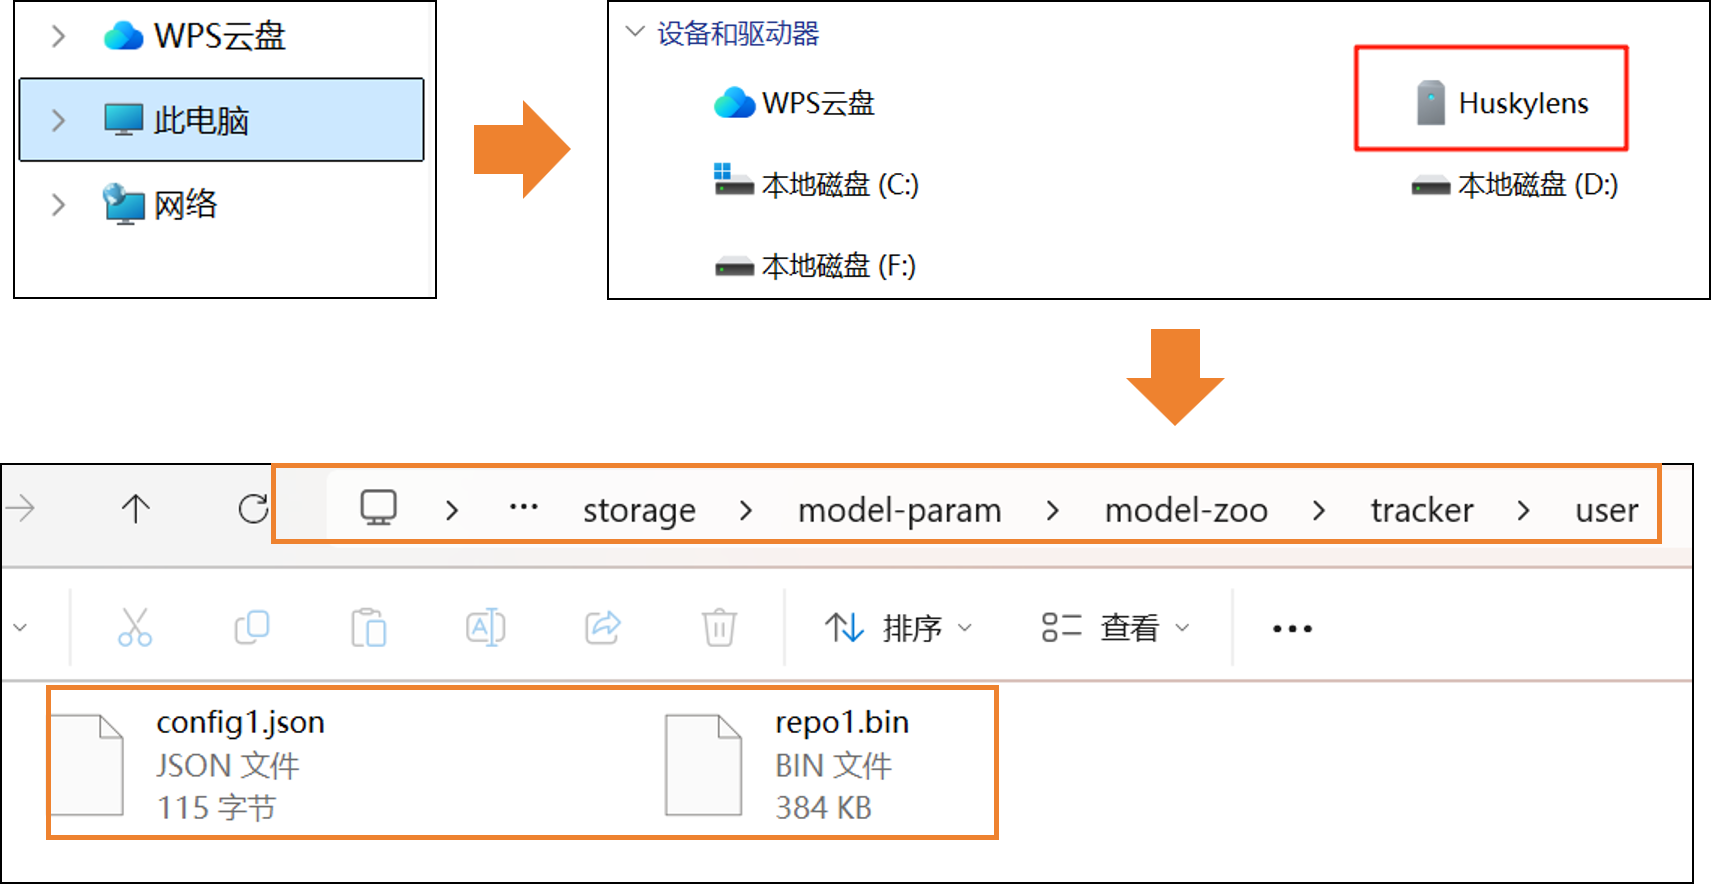The width and height of the screenshot is (1711, 885).
Task: Click the Paste clipboard icon
Action: pyautogui.click(x=369, y=628)
